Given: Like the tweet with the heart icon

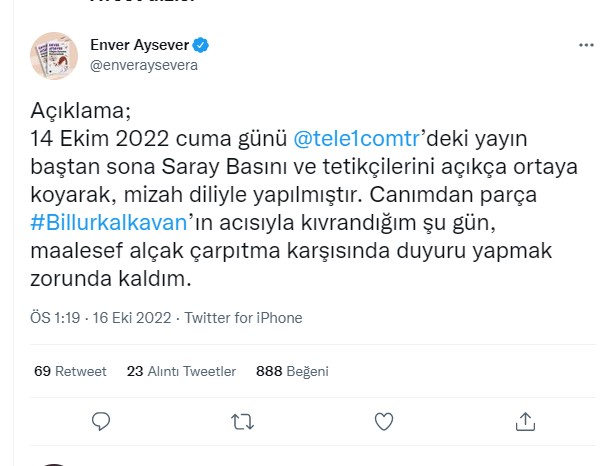Looking at the screenshot, I should pos(384,419).
